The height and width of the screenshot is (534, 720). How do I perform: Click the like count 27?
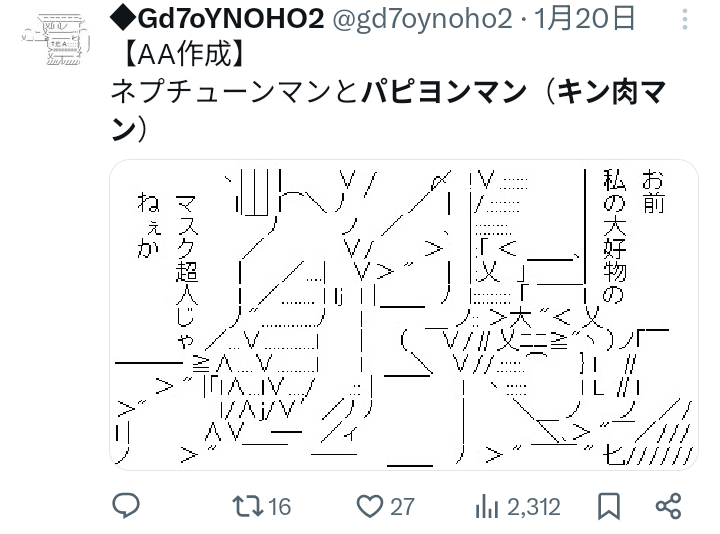(x=402, y=507)
